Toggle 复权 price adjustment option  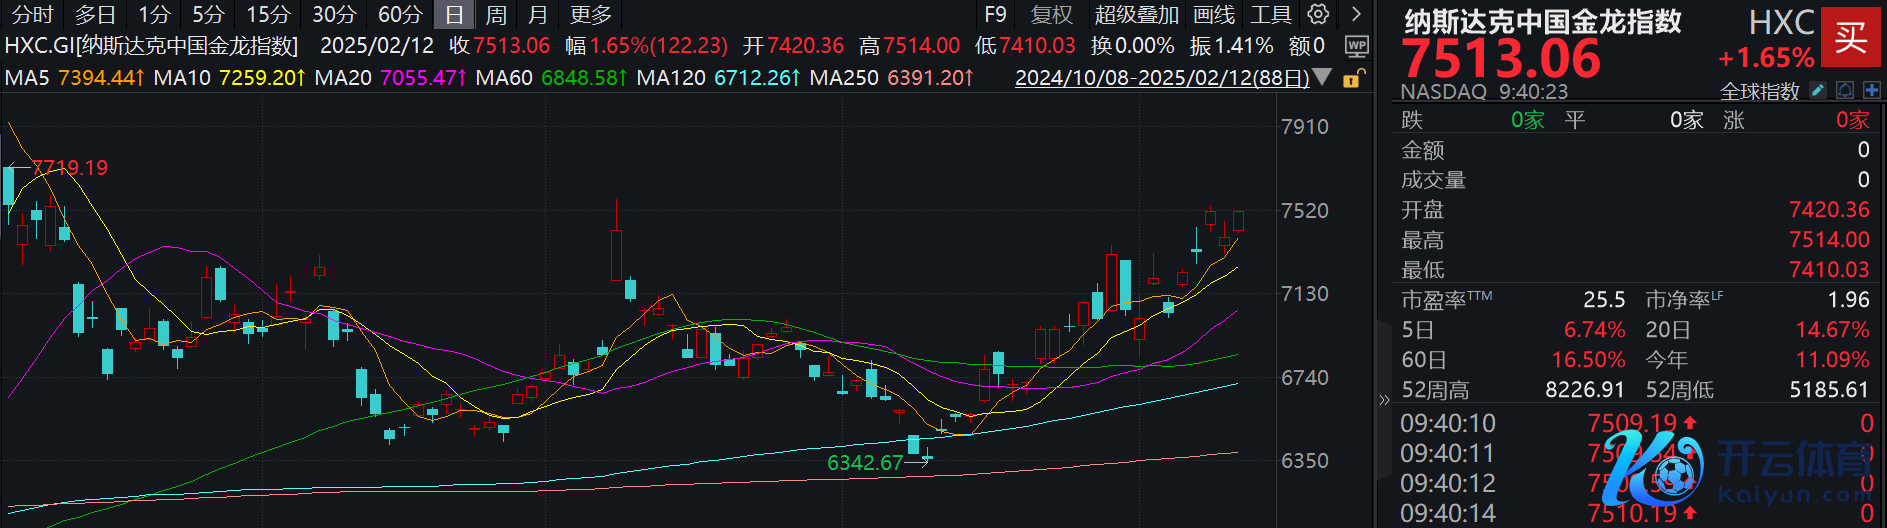[1051, 15]
